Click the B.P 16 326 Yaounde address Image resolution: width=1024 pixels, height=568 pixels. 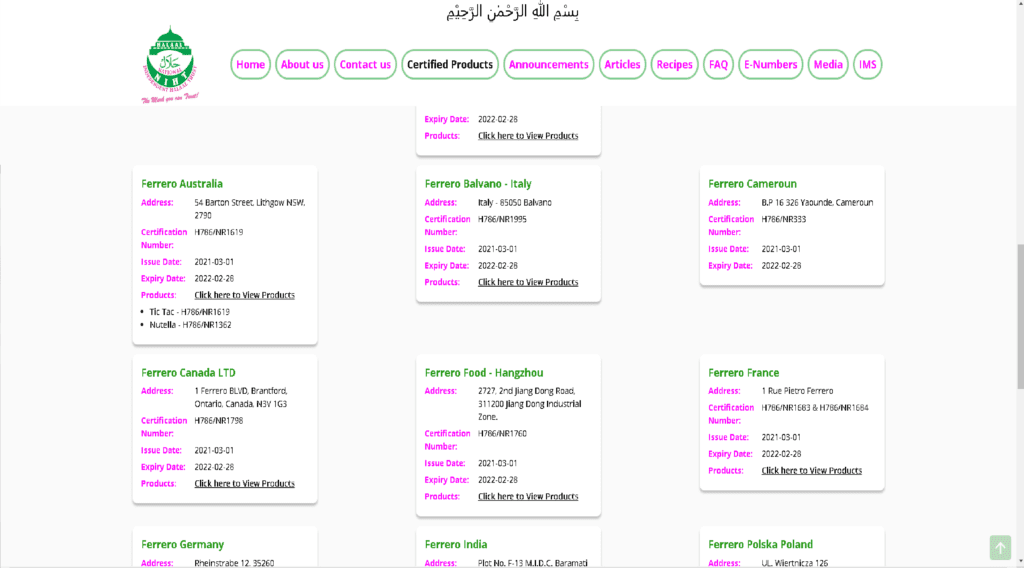pyautogui.click(x=817, y=202)
